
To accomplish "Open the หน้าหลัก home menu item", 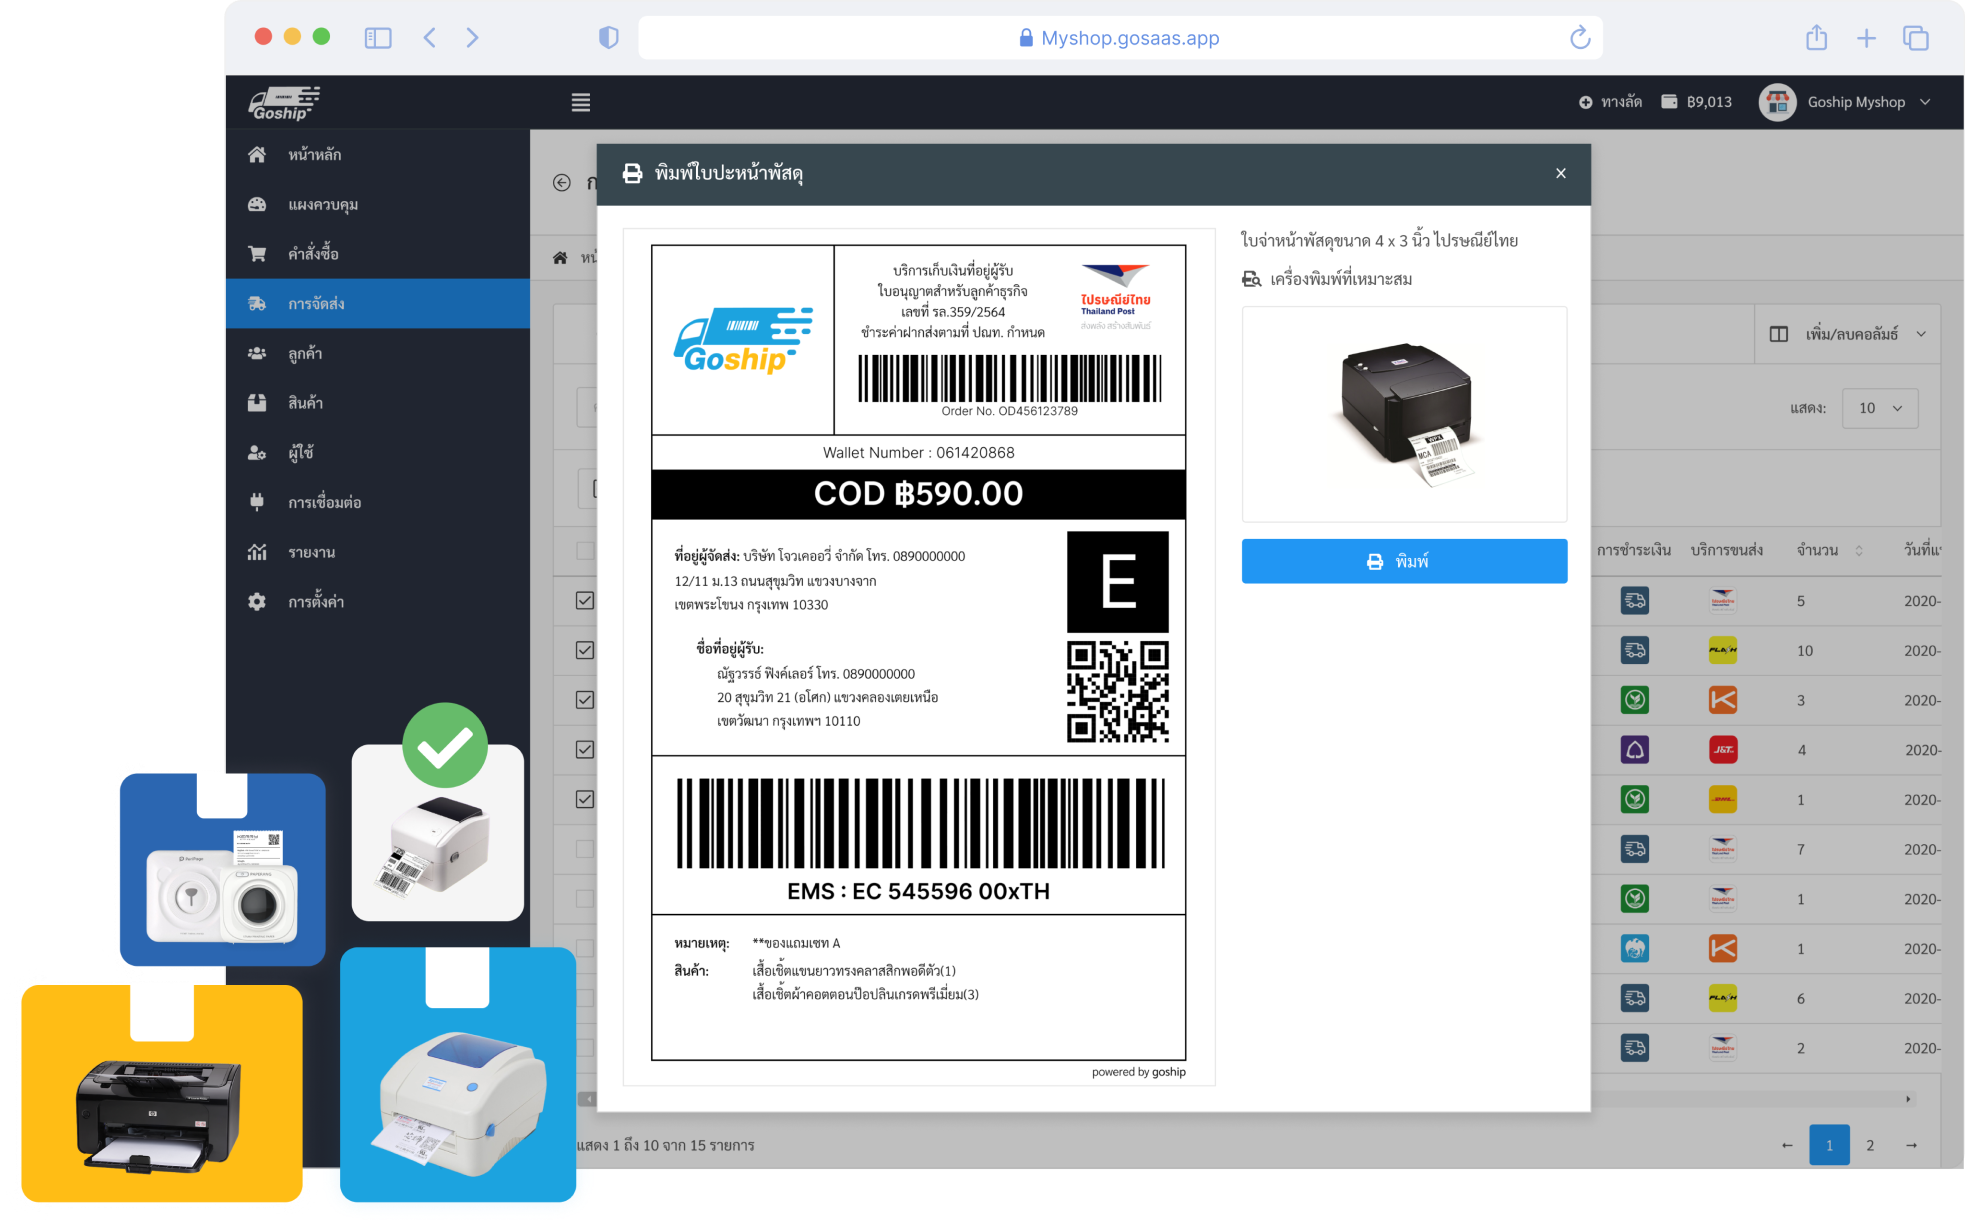I will [x=378, y=154].
